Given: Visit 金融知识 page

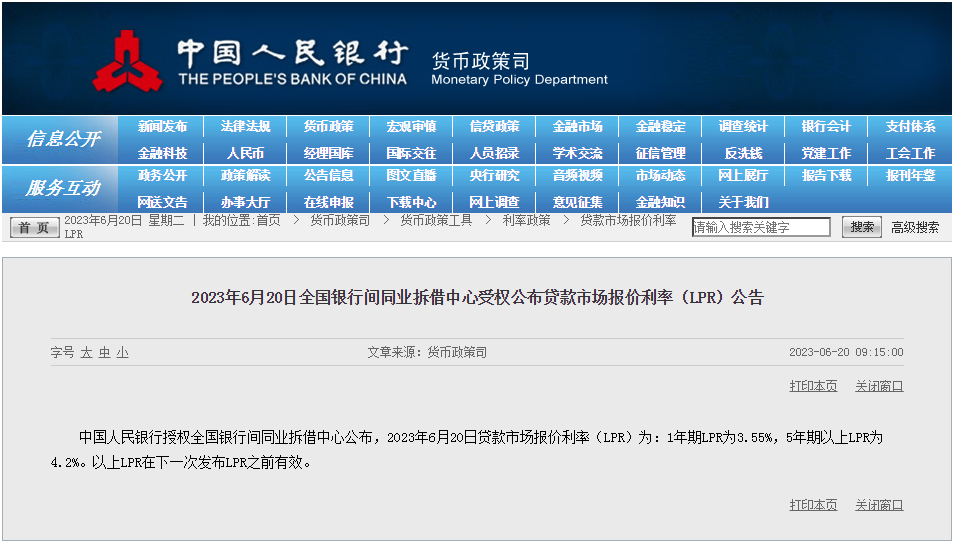Looking at the screenshot, I should point(661,202).
